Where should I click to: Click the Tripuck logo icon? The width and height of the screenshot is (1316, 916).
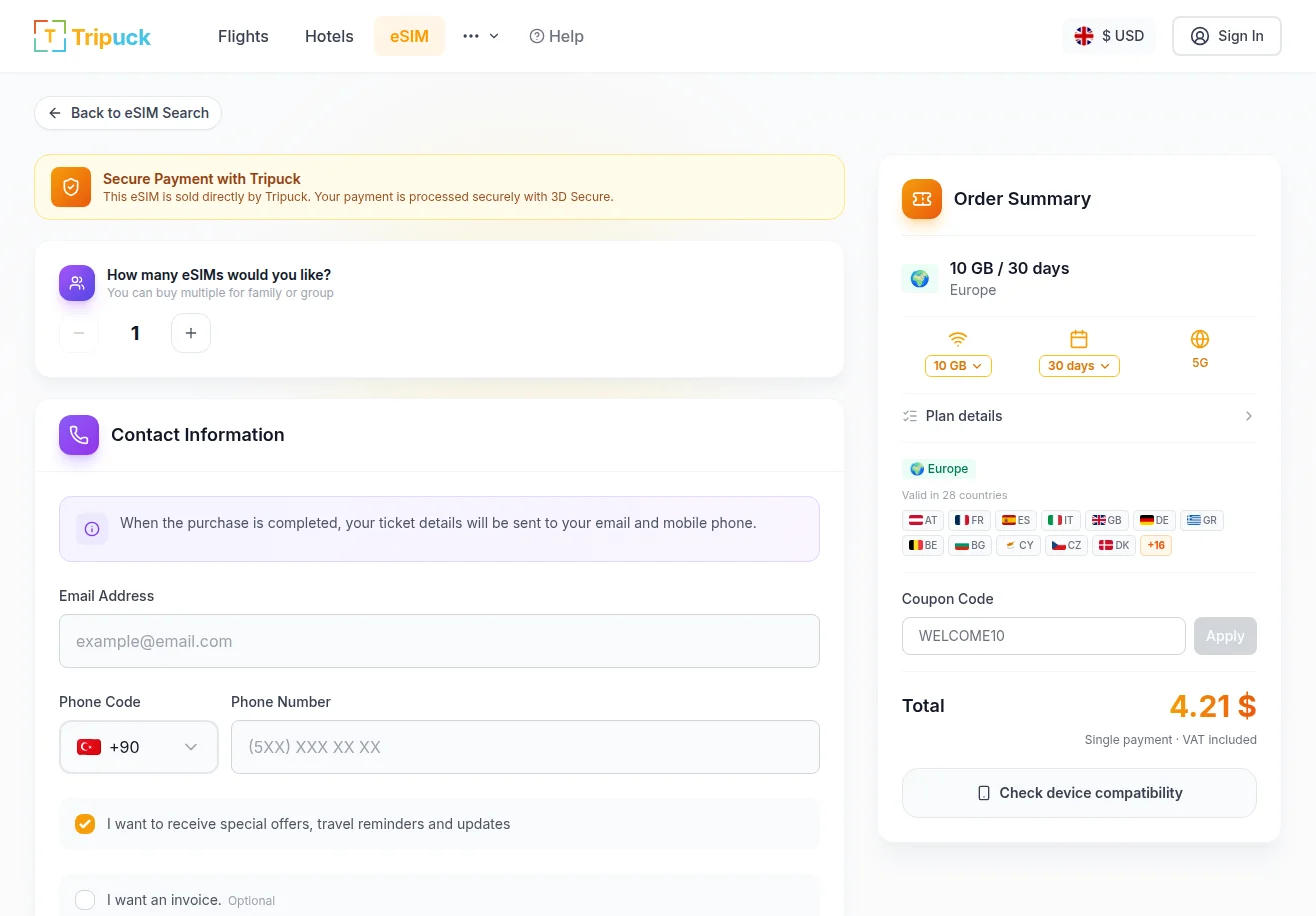click(50, 36)
